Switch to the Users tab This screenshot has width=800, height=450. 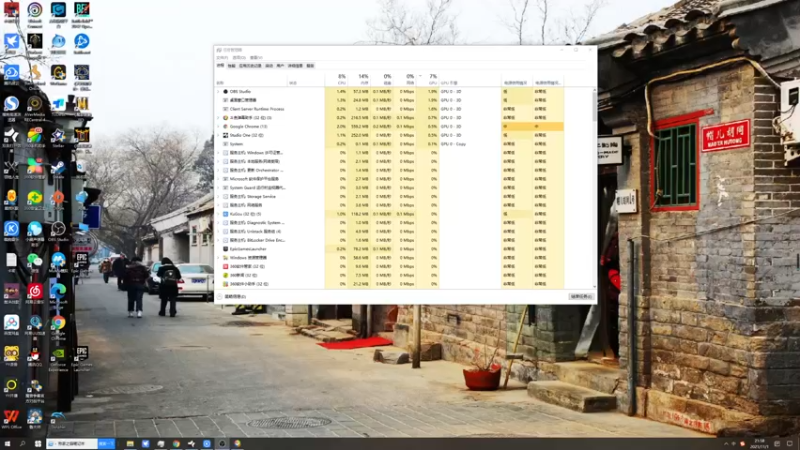tap(280, 66)
